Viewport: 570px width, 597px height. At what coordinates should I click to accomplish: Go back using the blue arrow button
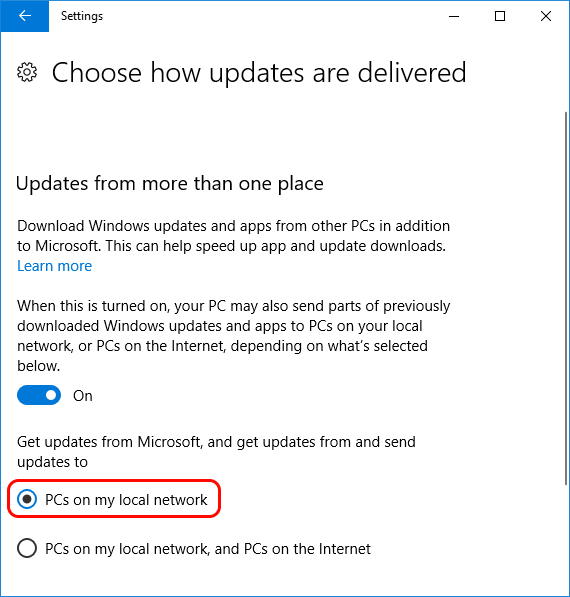24,16
